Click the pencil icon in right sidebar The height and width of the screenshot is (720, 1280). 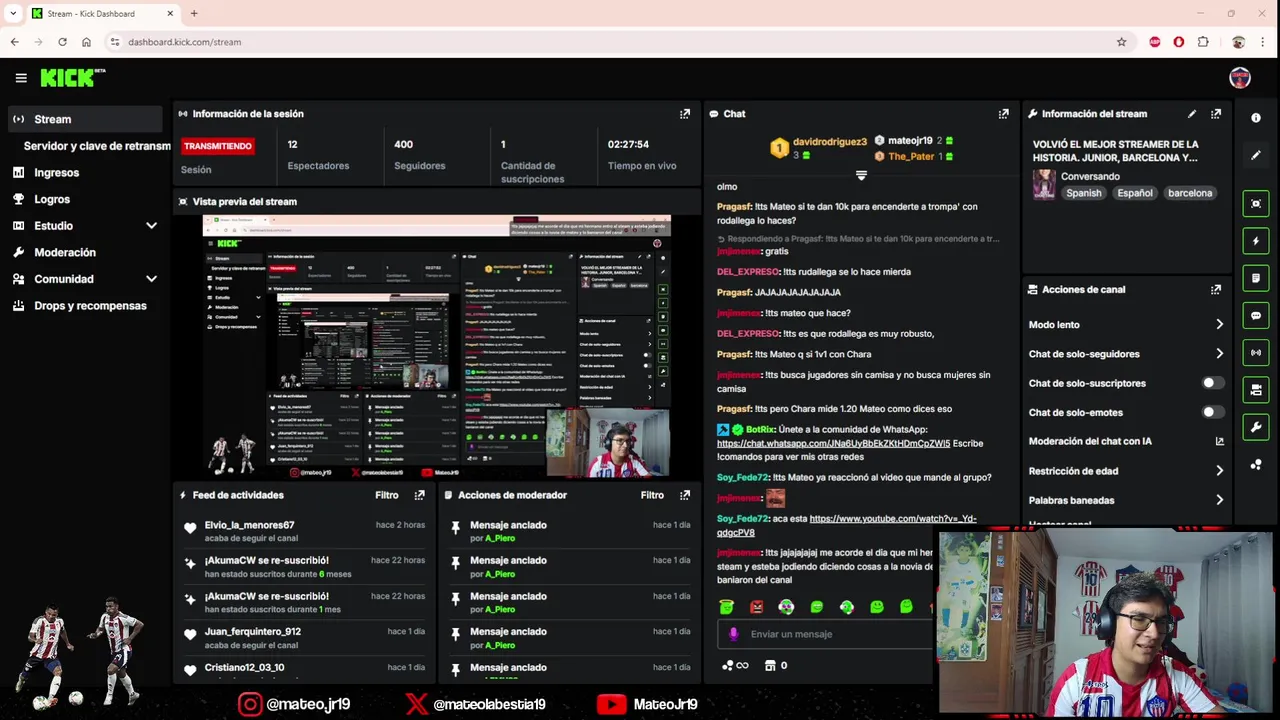(1256, 155)
